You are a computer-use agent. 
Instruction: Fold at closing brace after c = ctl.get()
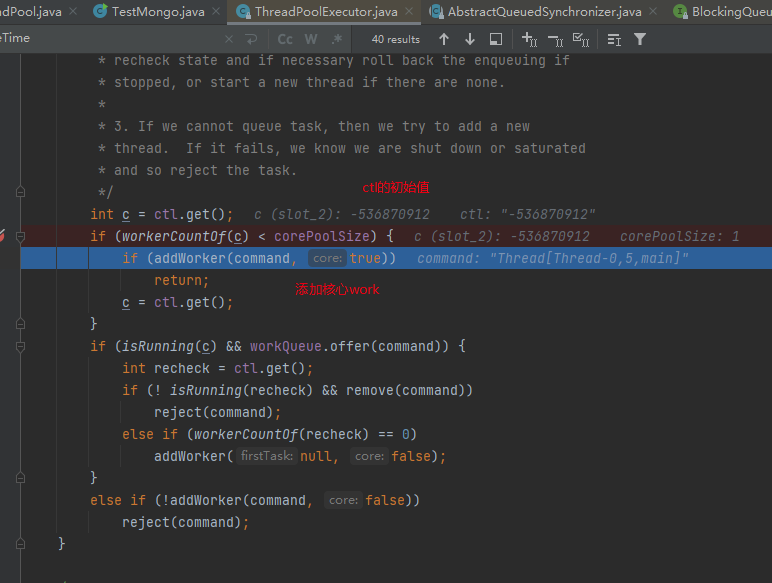[20, 324]
